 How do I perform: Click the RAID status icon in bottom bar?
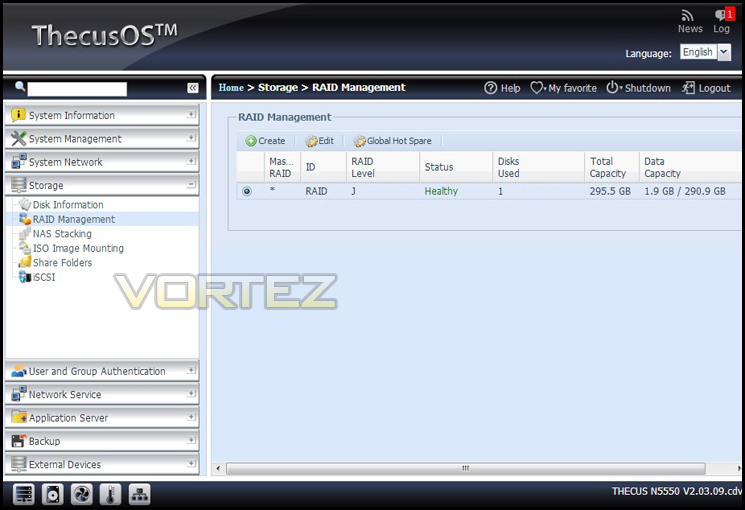[x=23, y=494]
